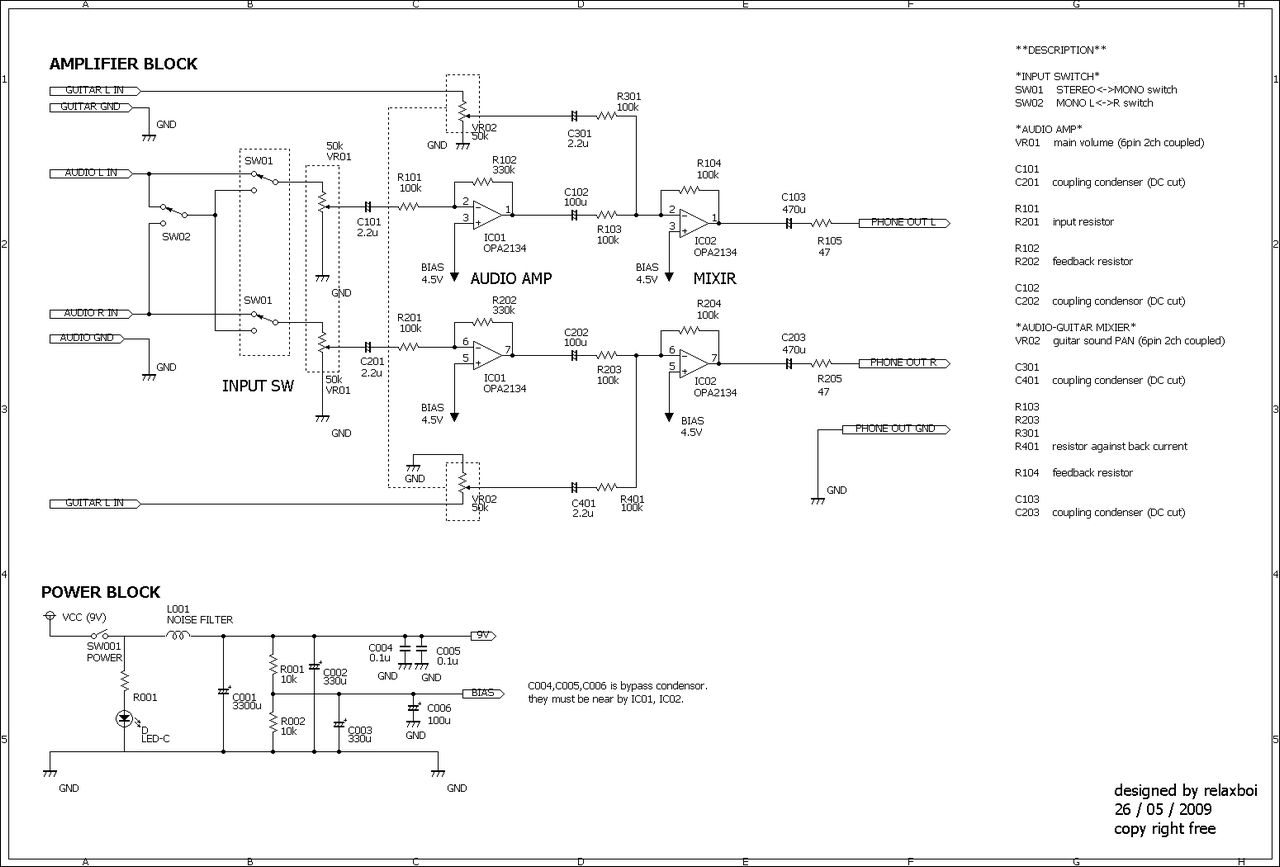The height and width of the screenshot is (867, 1280).
Task: Select the AUDIO GND port label
Action: tap(88, 338)
